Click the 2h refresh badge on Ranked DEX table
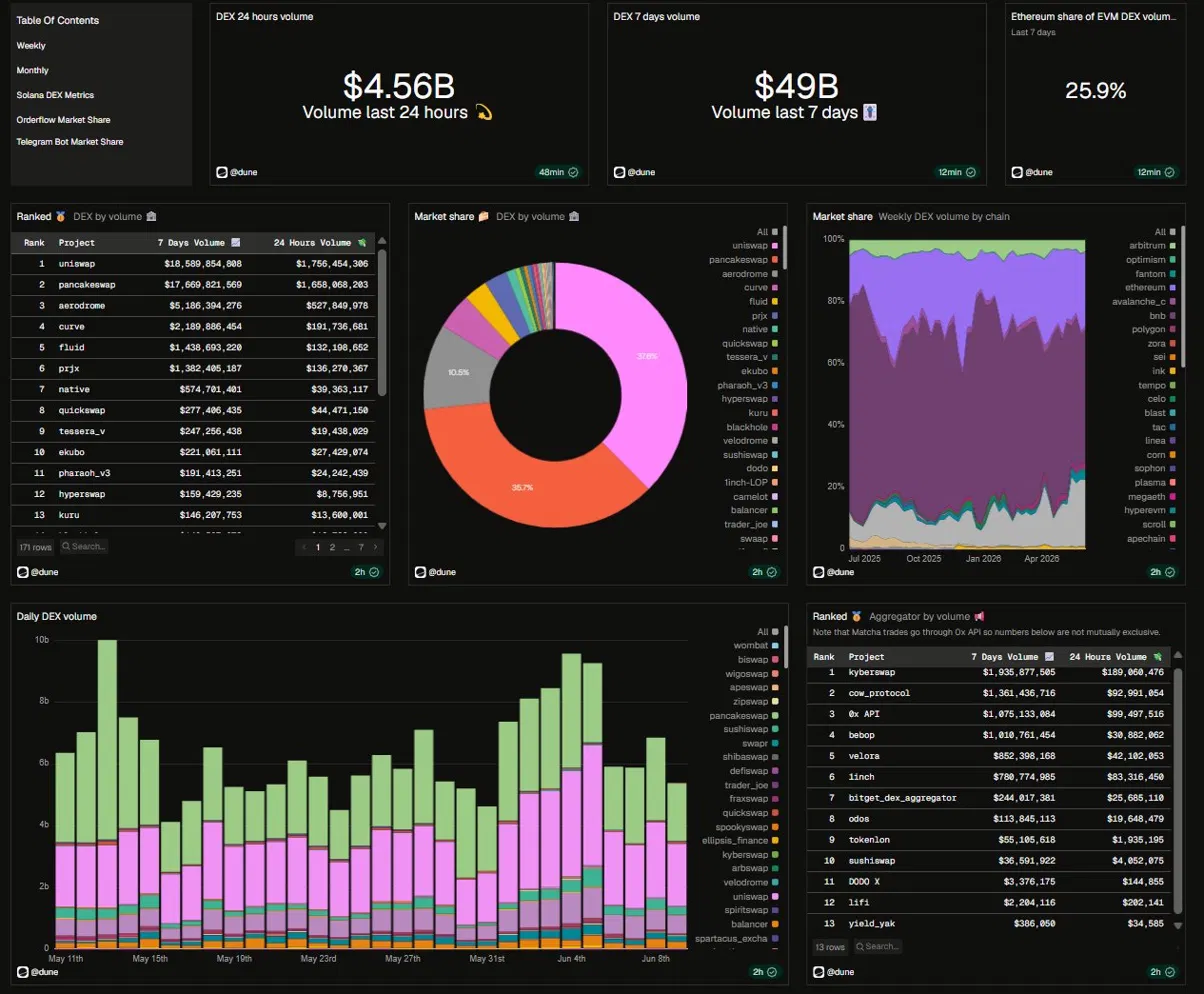This screenshot has height=994, width=1204. 366,572
